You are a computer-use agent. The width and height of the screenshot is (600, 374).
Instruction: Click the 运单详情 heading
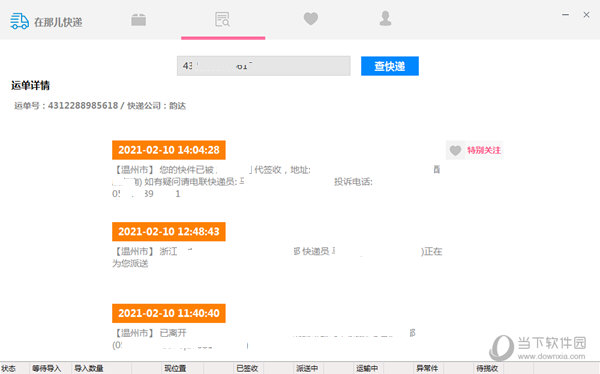coord(30,85)
